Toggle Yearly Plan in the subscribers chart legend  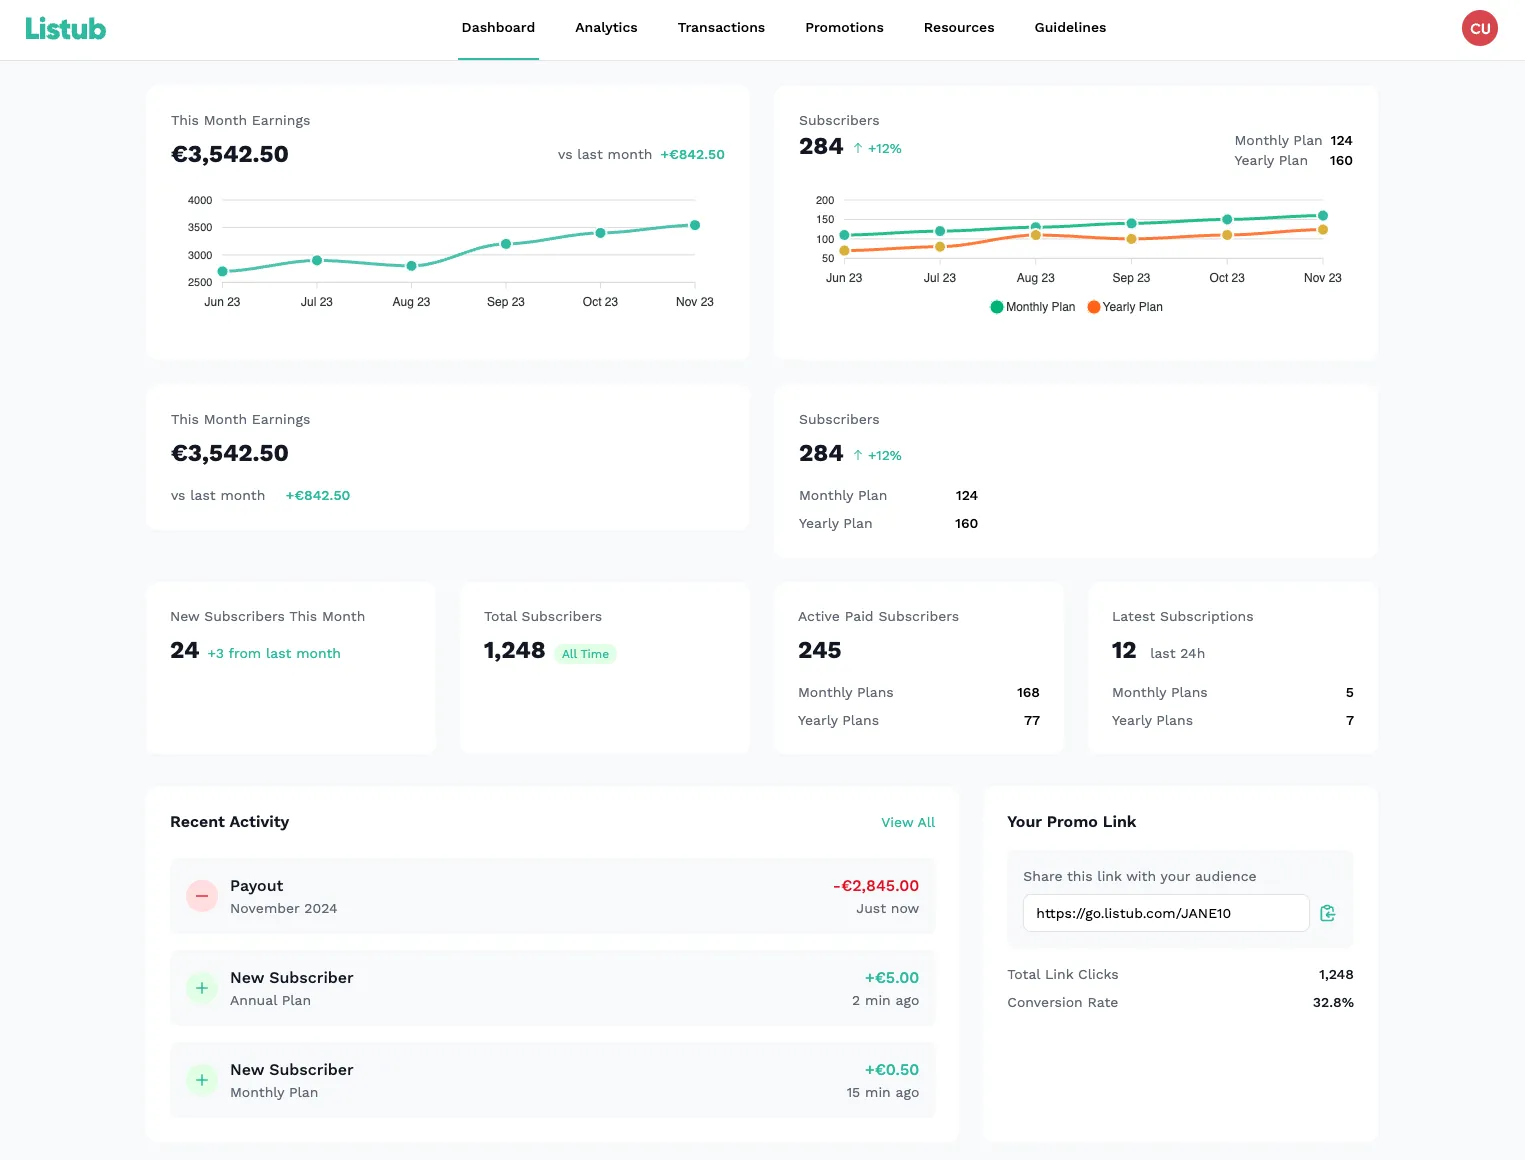tap(1124, 307)
